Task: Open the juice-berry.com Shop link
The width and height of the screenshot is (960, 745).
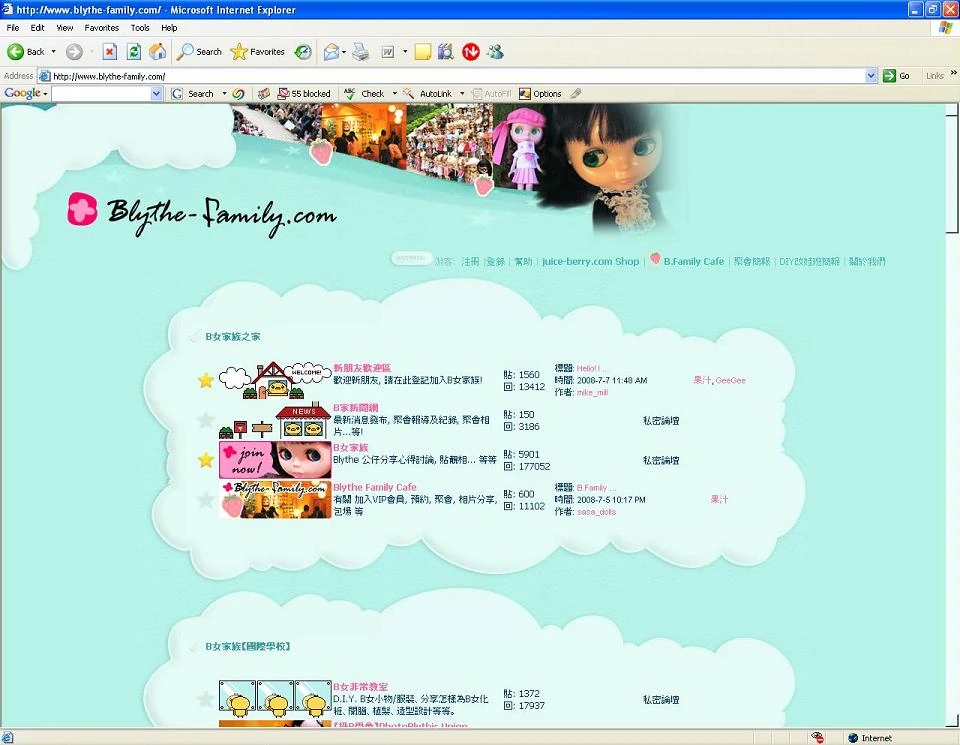Action: (x=589, y=261)
